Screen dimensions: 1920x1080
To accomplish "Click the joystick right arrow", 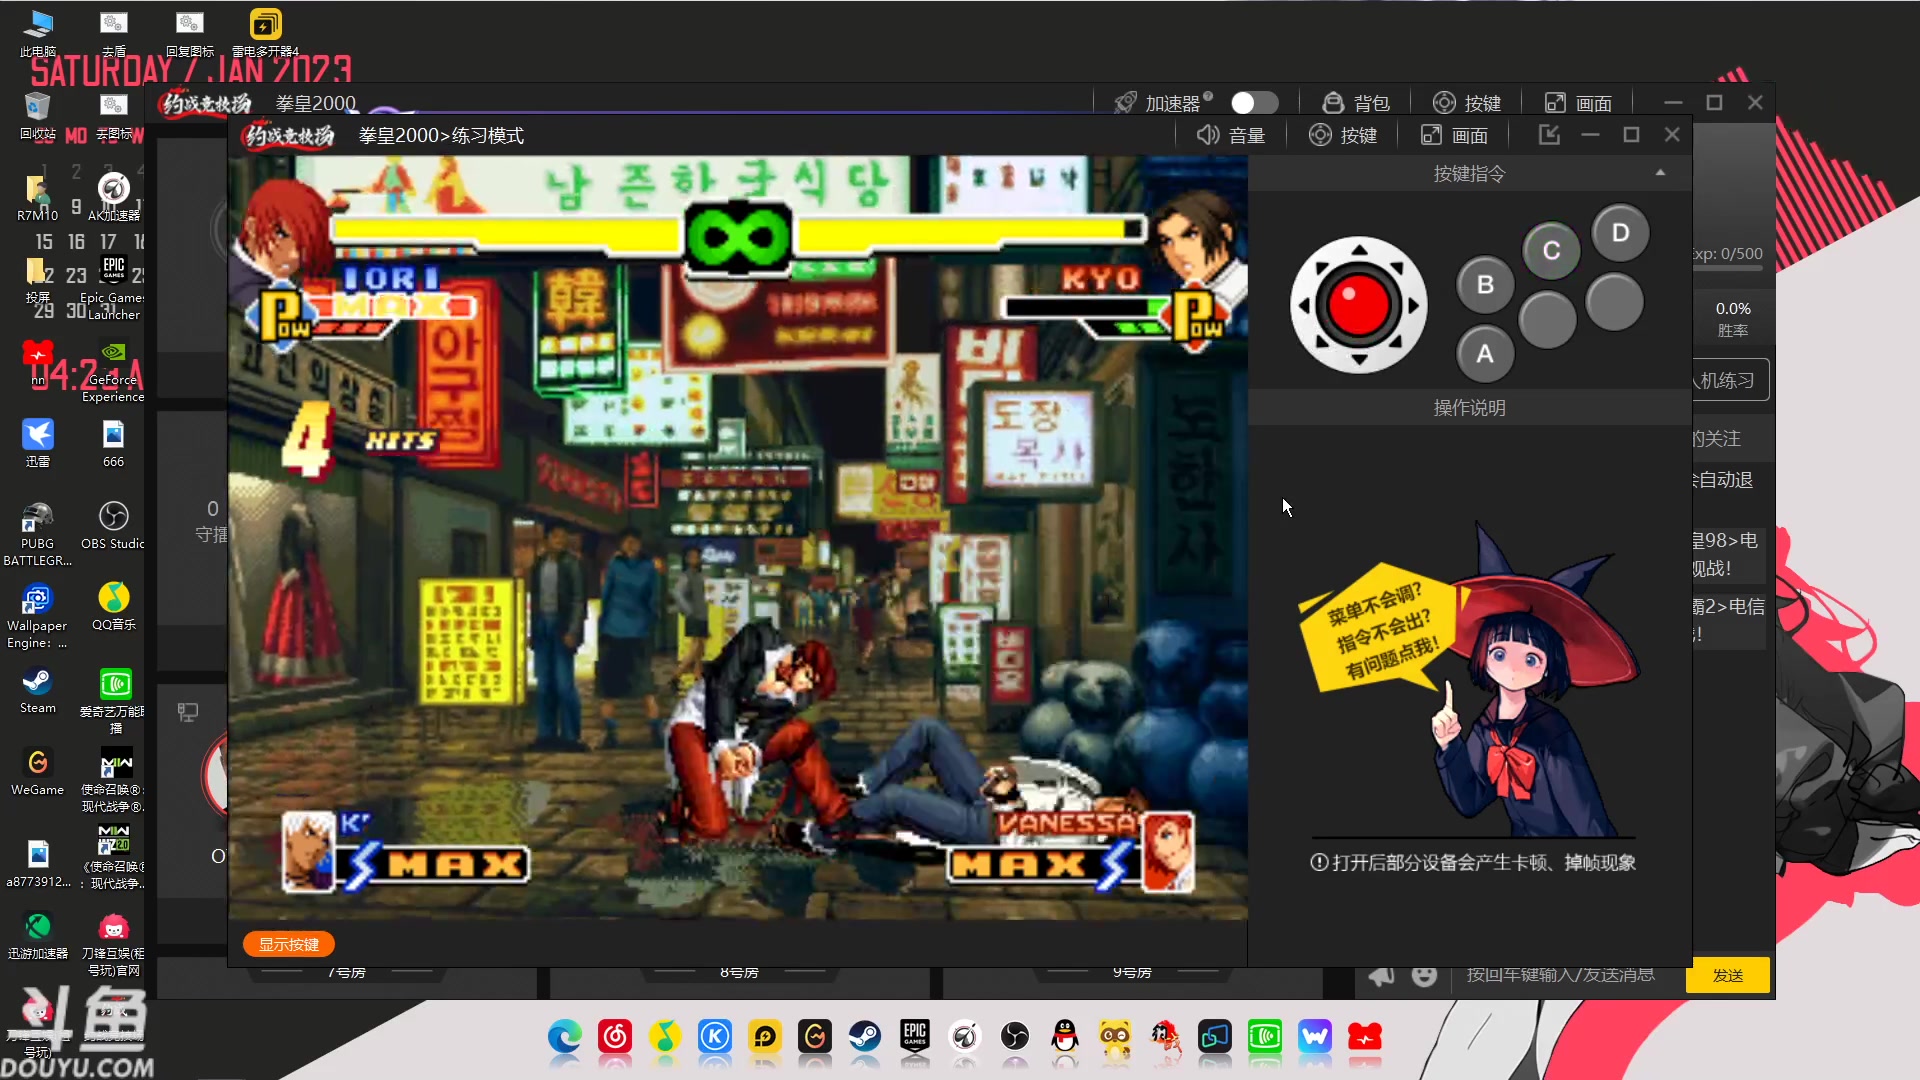I will click(x=1413, y=305).
